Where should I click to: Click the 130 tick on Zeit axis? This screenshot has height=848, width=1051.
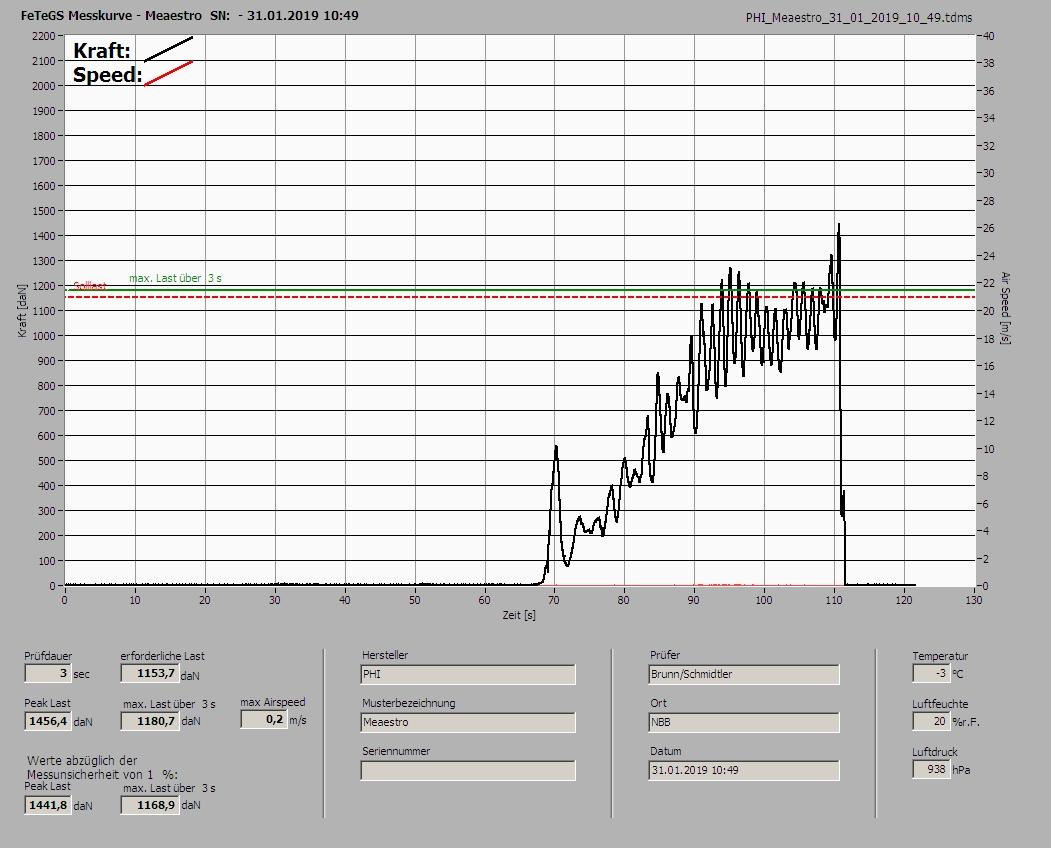click(974, 600)
